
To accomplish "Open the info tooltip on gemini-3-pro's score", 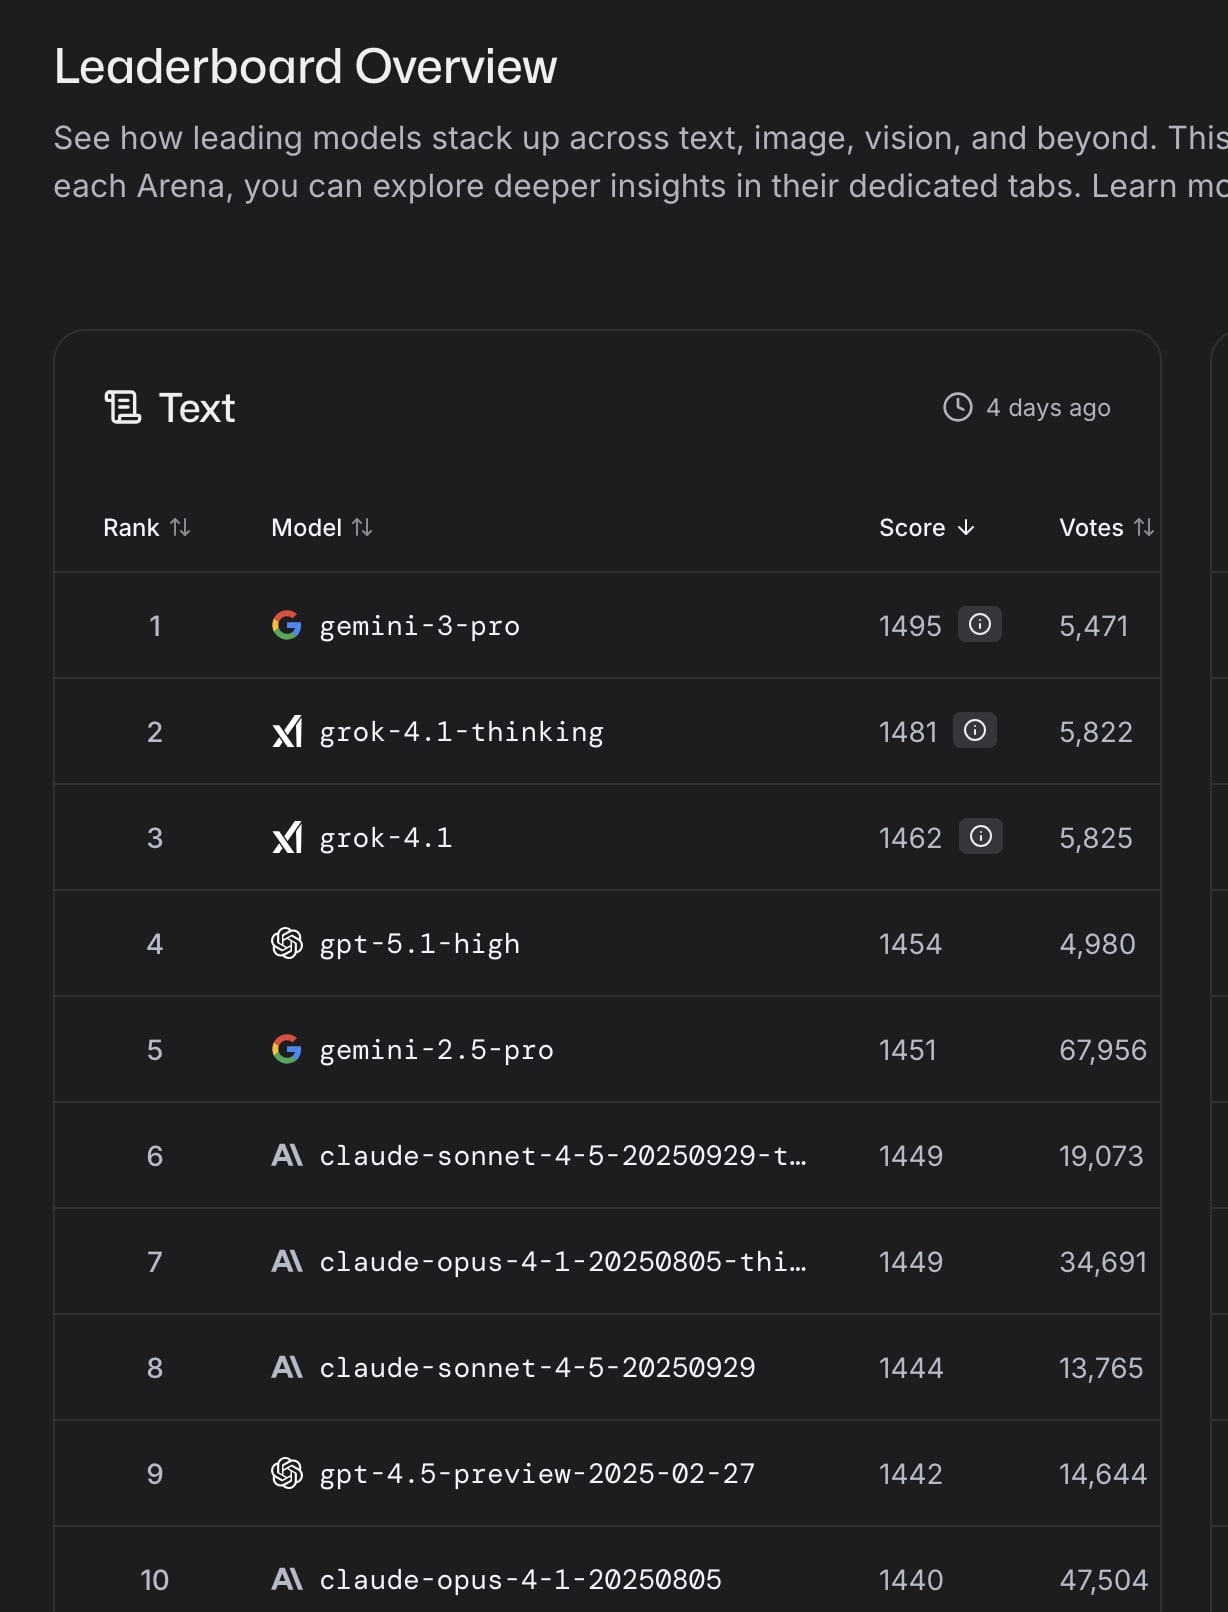I will (x=980, y=625).
